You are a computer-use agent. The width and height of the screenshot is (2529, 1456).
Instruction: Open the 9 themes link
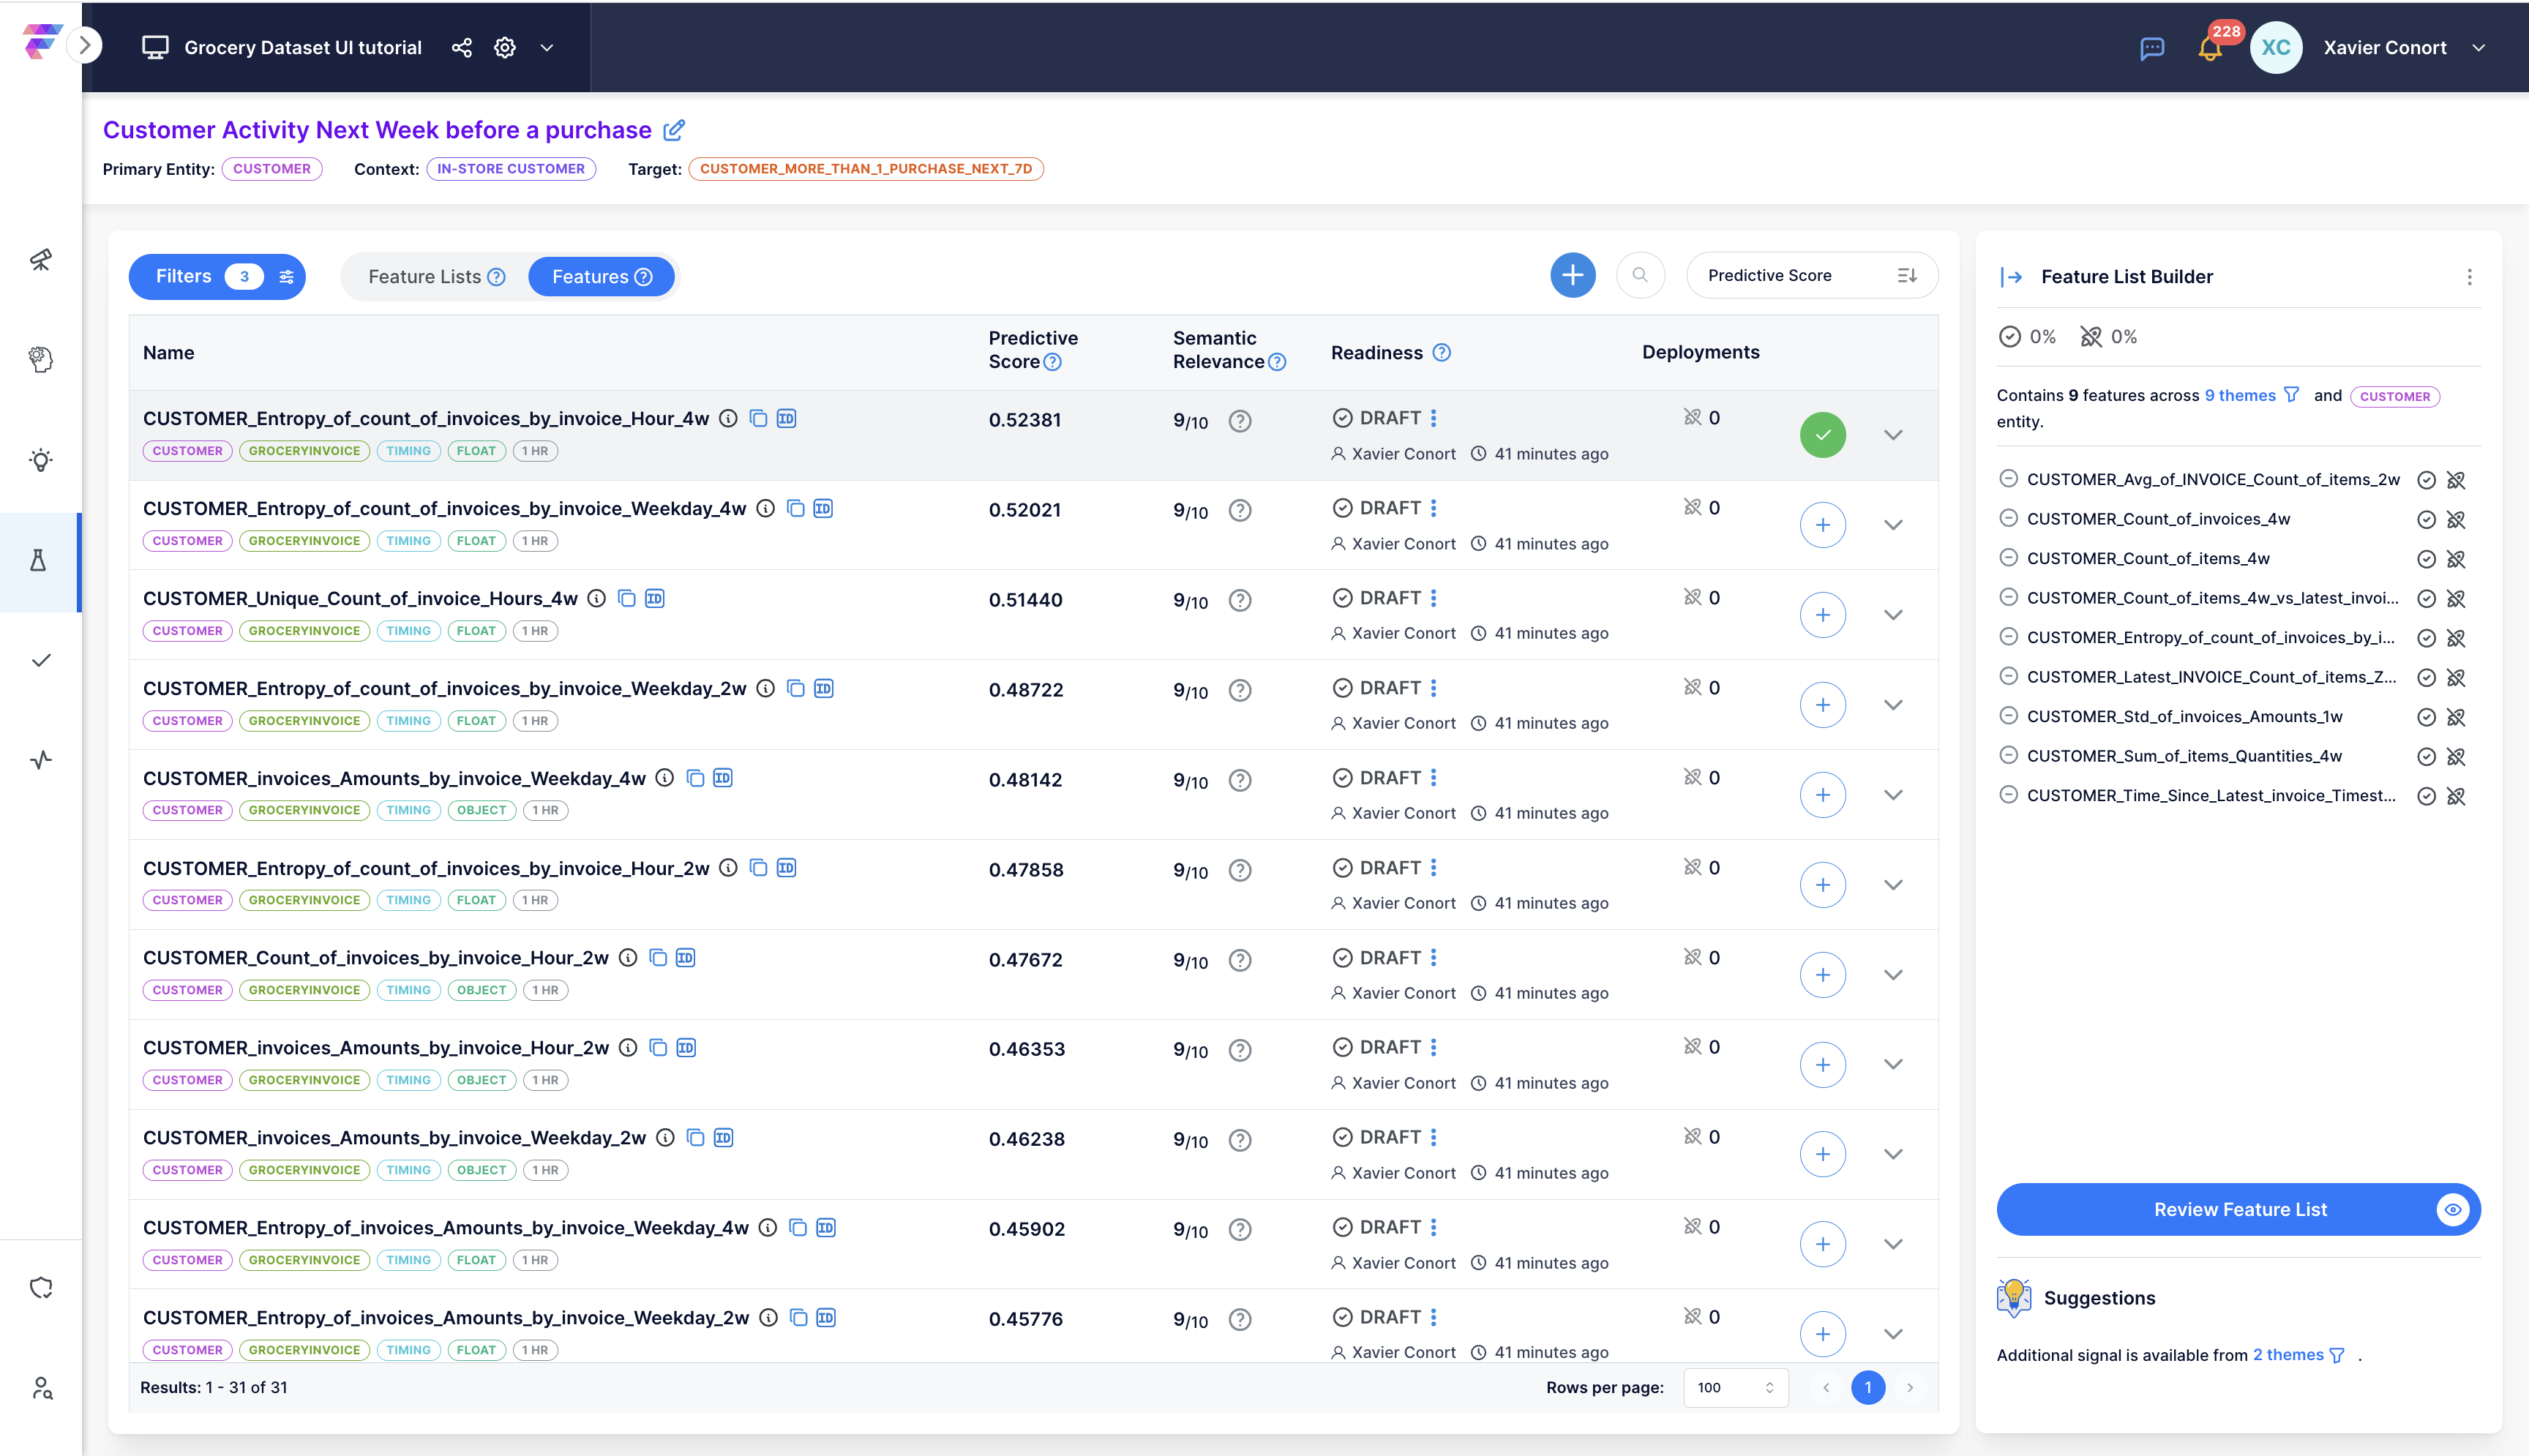coord(2240,395)
